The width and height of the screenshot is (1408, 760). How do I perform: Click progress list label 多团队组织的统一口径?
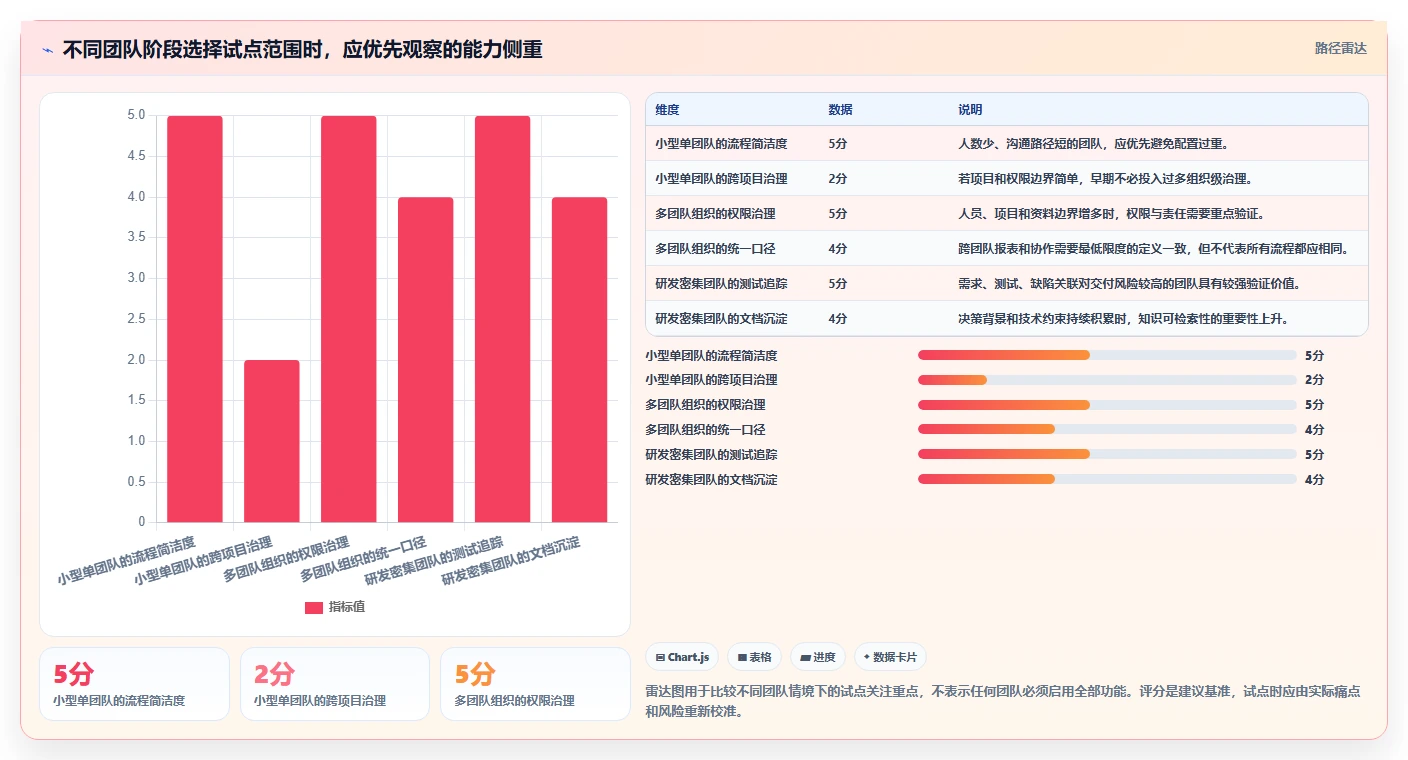[x=705, y=430]
